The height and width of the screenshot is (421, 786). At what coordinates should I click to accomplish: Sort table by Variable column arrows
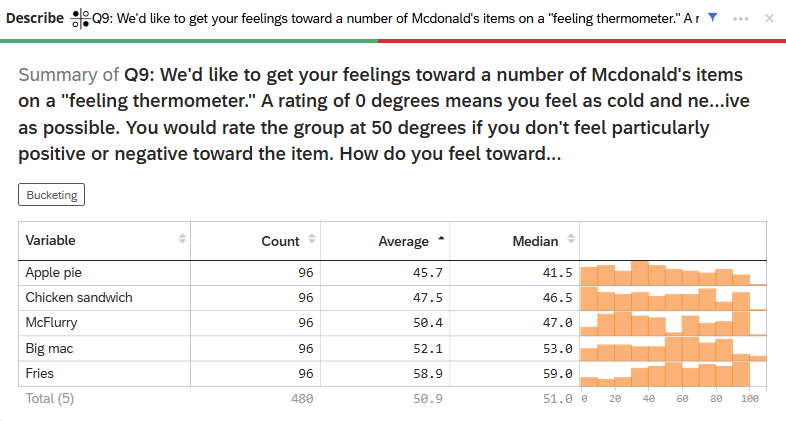[182, 240]
